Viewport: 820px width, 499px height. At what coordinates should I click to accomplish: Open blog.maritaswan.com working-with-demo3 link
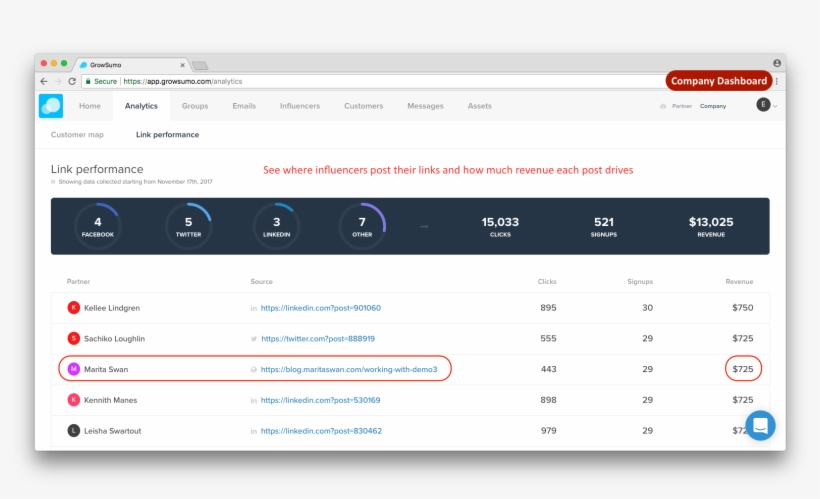pos(349,369)
